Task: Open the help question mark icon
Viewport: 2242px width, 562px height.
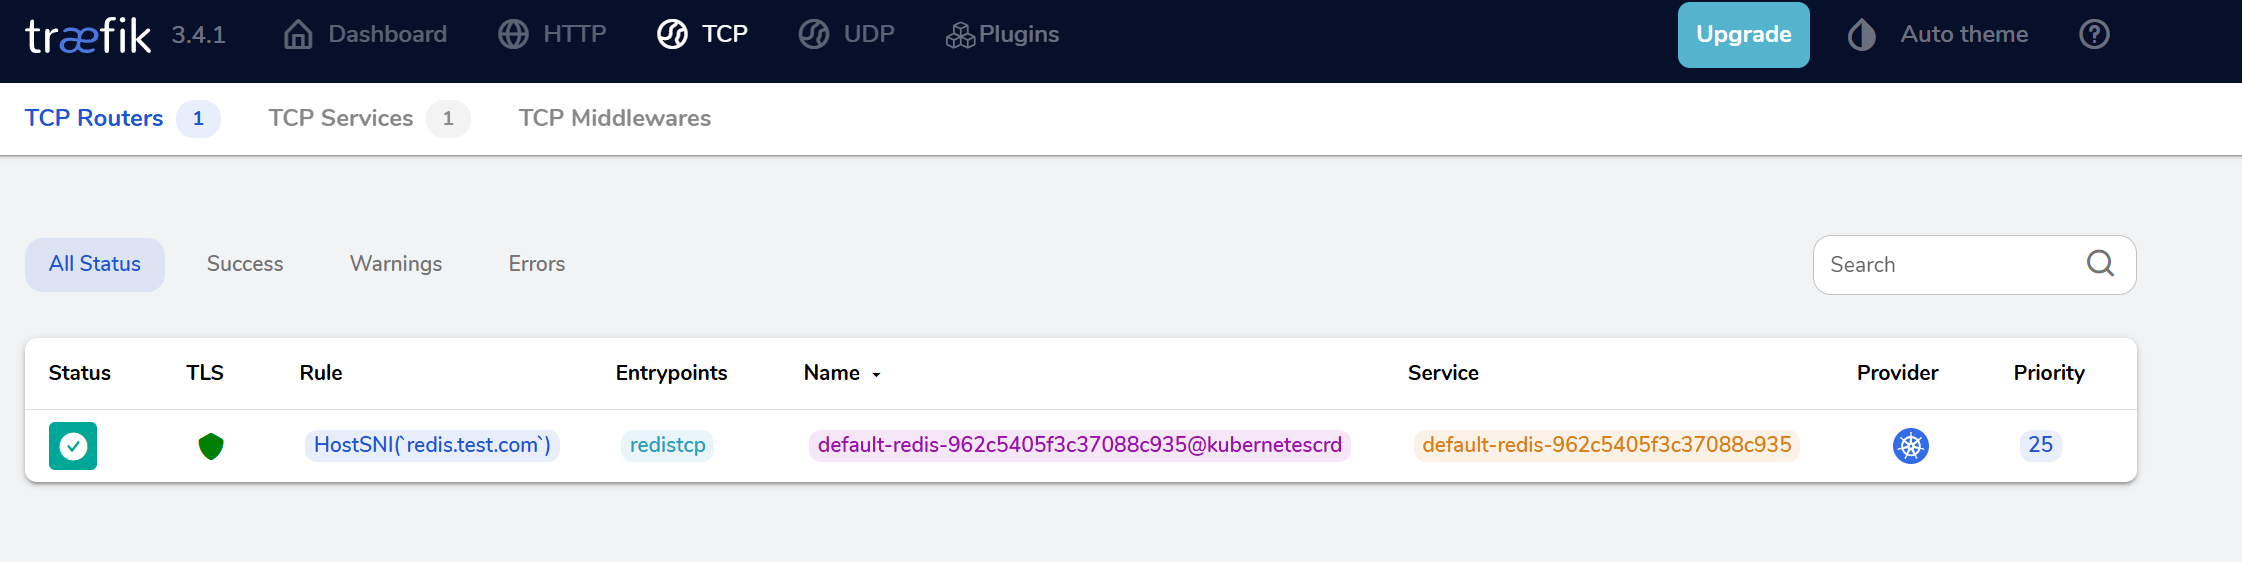Action: point(2094,35)
